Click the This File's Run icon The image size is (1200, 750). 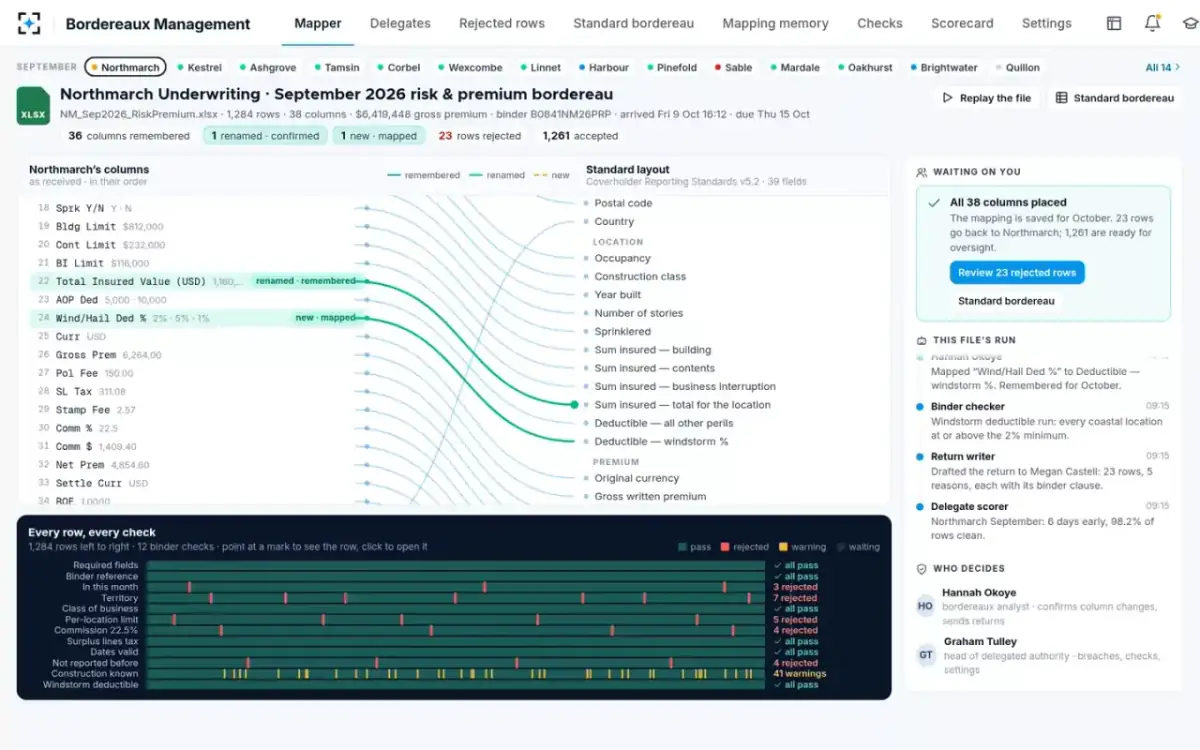click(x=922, y=340)
